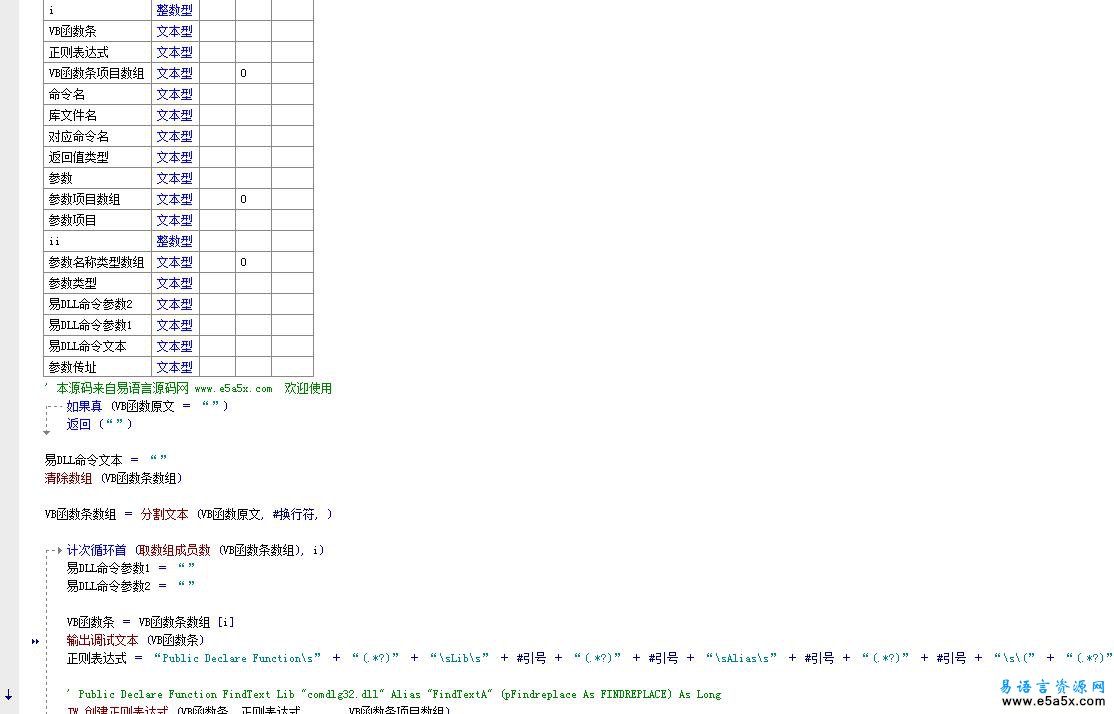The image size is (1114, 714).
Task: Select the 易DLL命令参数1 variable name cell
Action: pyautogui.click(x=97, y=325)
